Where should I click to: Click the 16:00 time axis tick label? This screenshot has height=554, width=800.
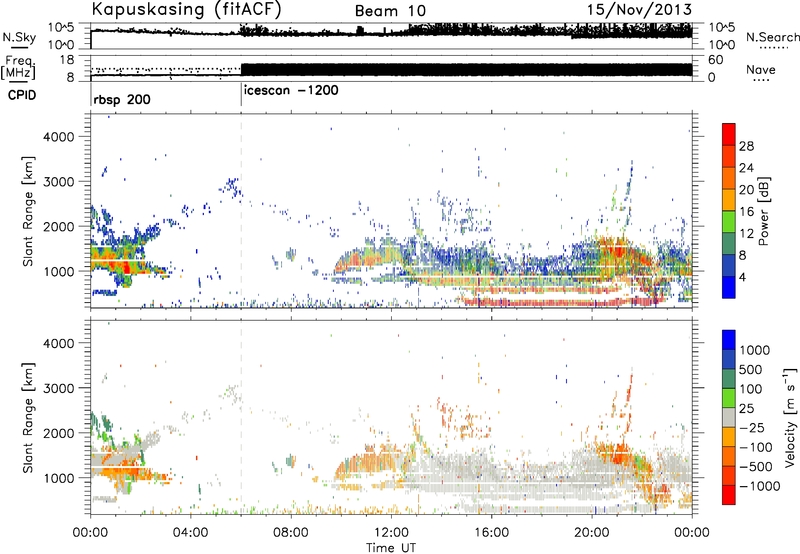pyautogui.click(x=491, y=533)
